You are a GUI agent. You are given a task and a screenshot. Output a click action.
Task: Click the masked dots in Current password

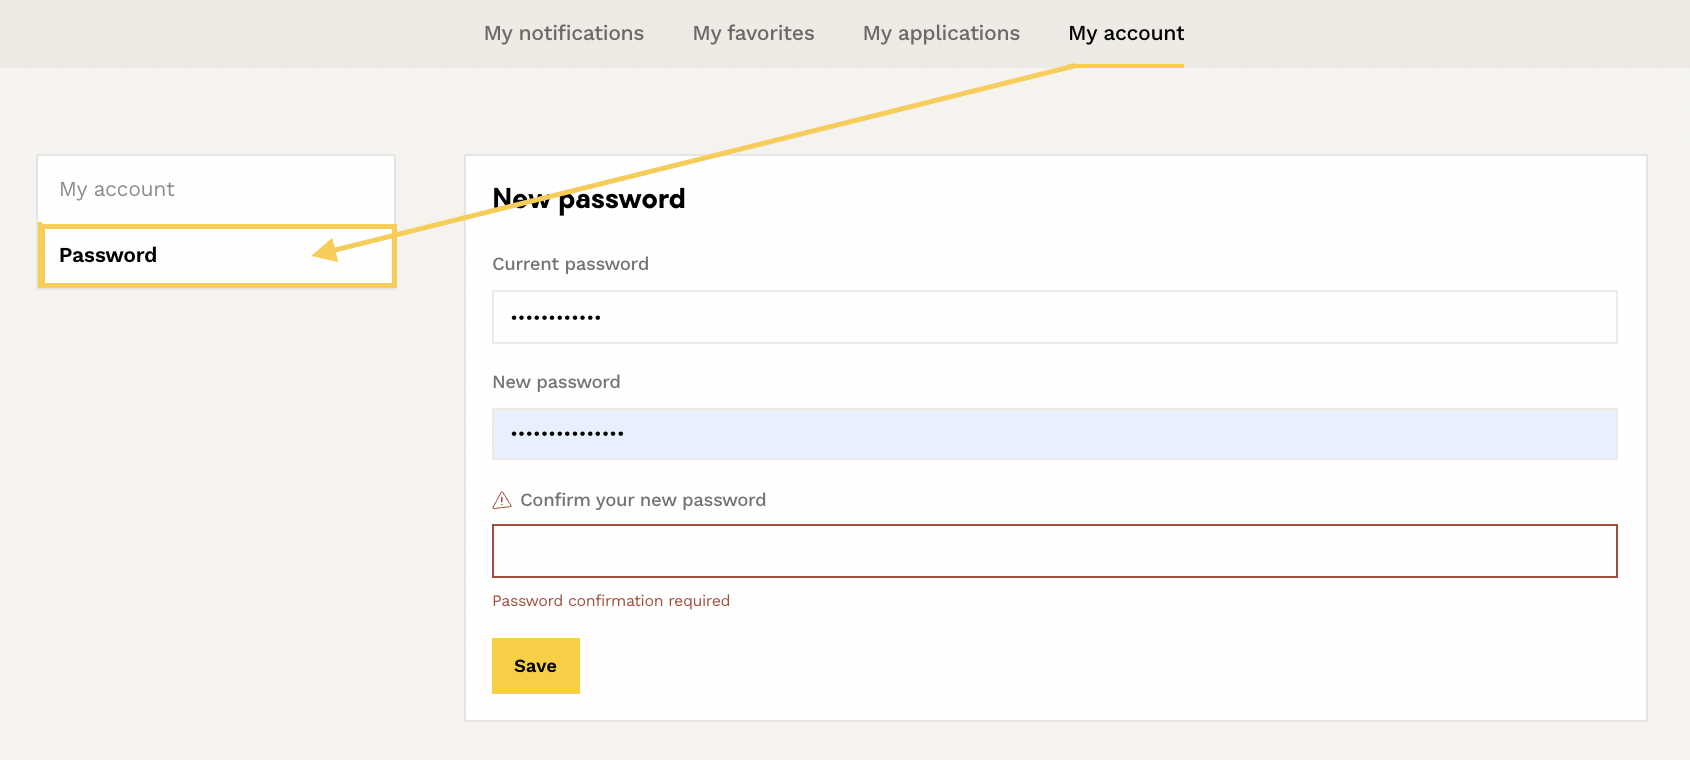[556, 318]
